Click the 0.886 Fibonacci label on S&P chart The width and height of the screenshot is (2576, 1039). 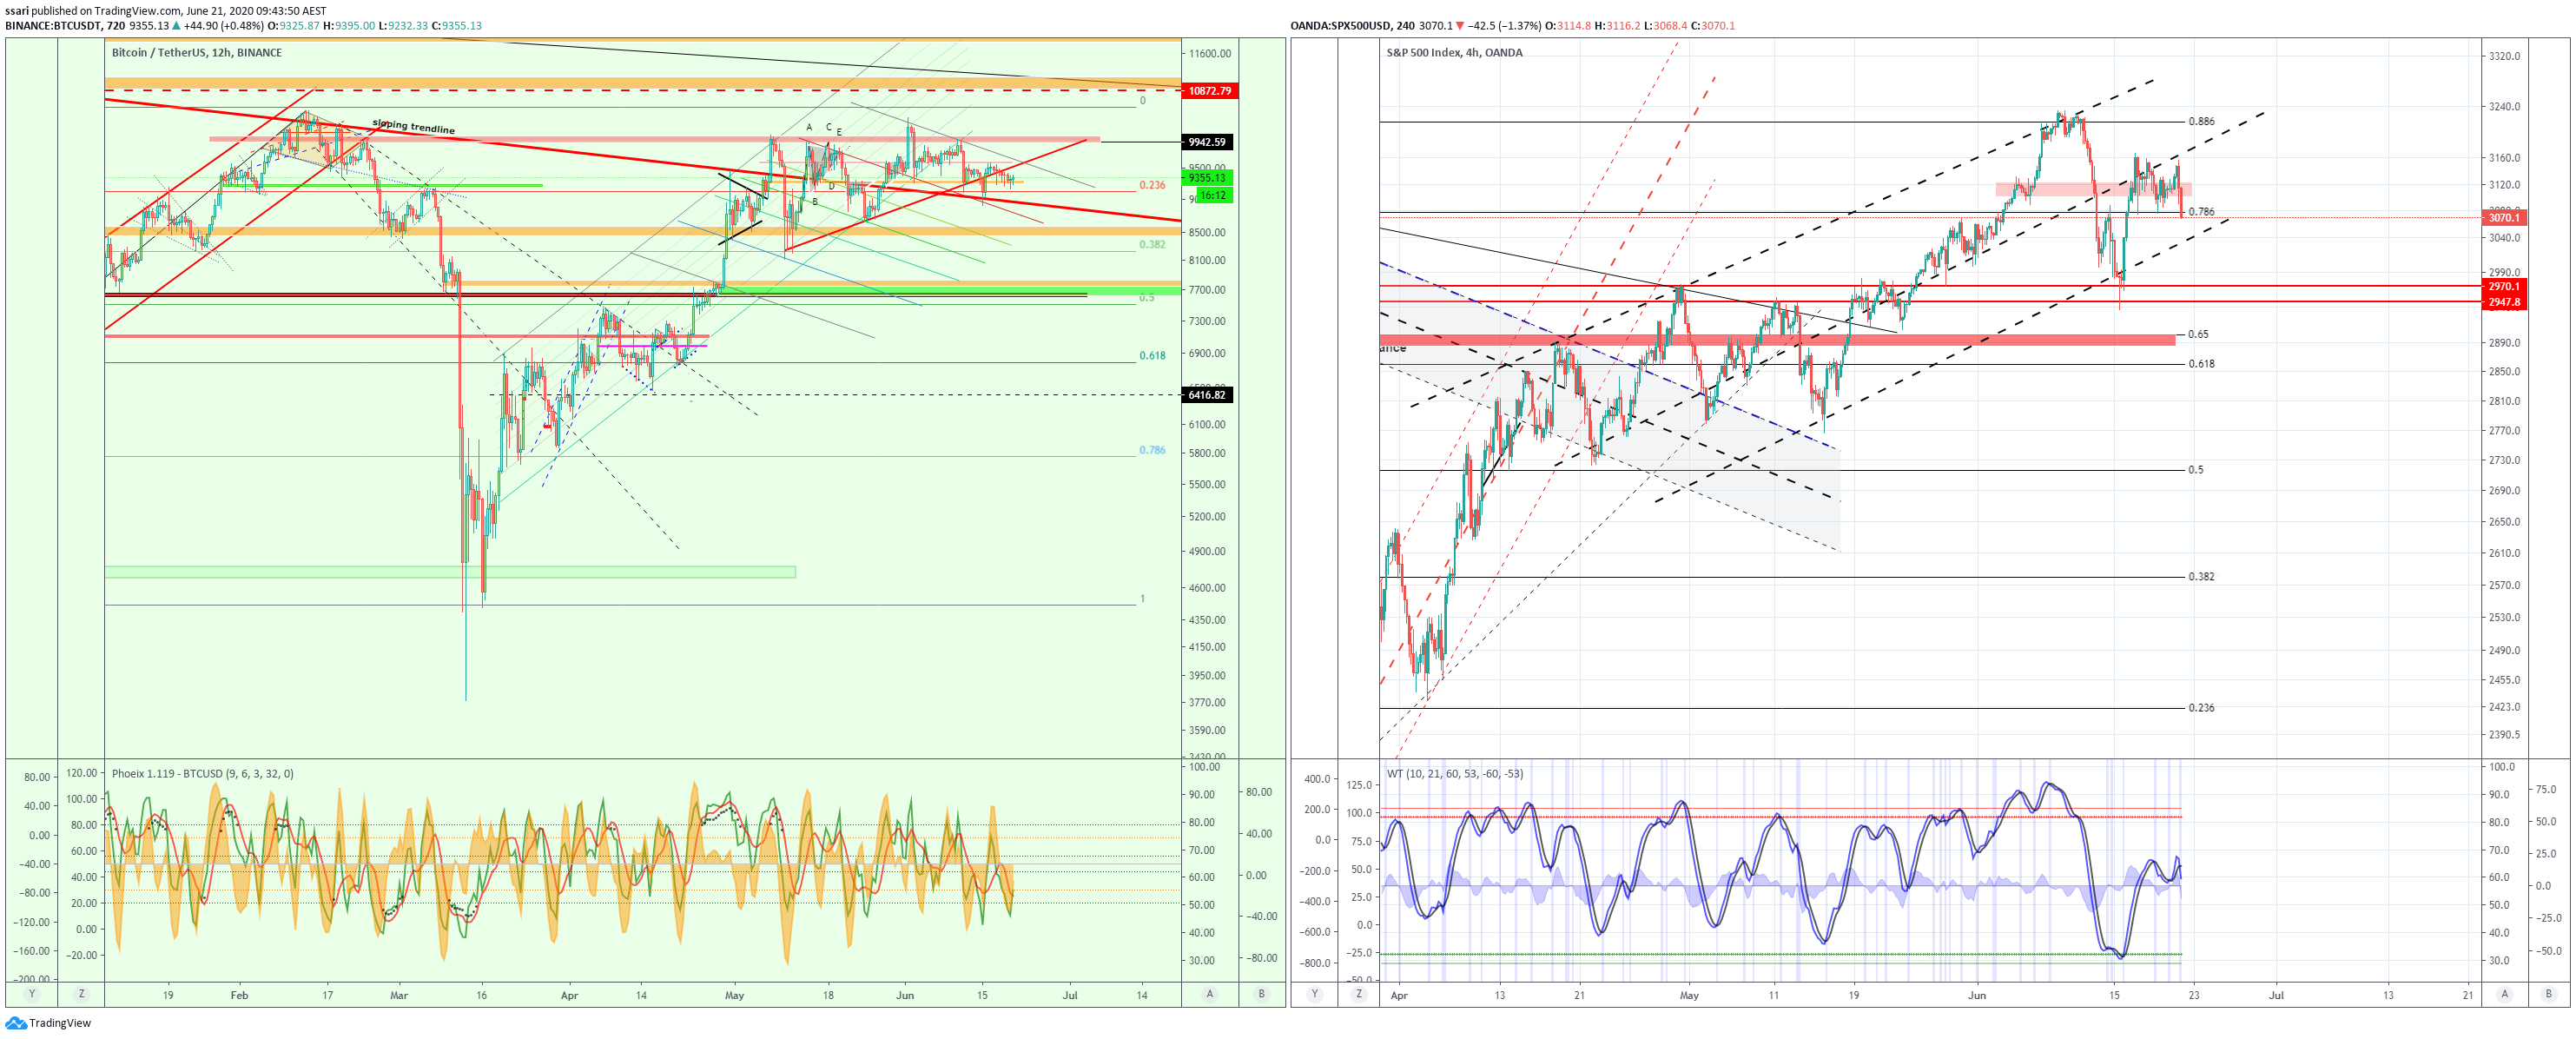(x=2201, y=122)
